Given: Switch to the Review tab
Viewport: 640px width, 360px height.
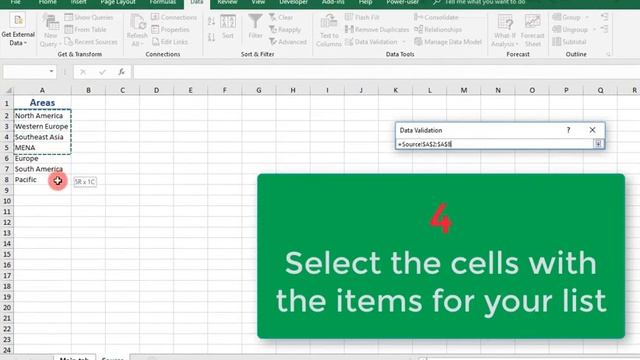Looking at the screenshot, I should 227,2.
